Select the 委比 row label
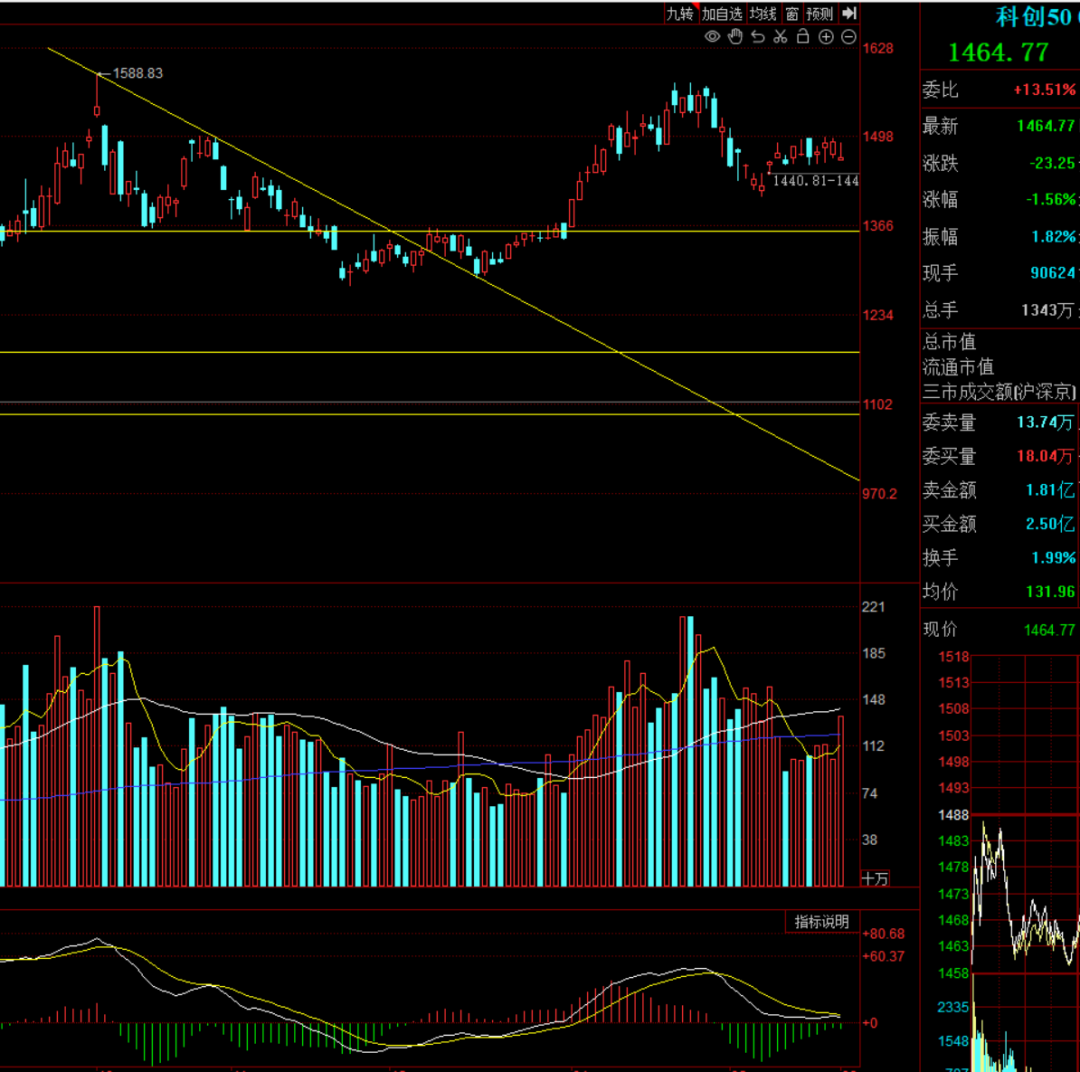Viewport: 1080px width, 1072px height. (x=940, y=90)
